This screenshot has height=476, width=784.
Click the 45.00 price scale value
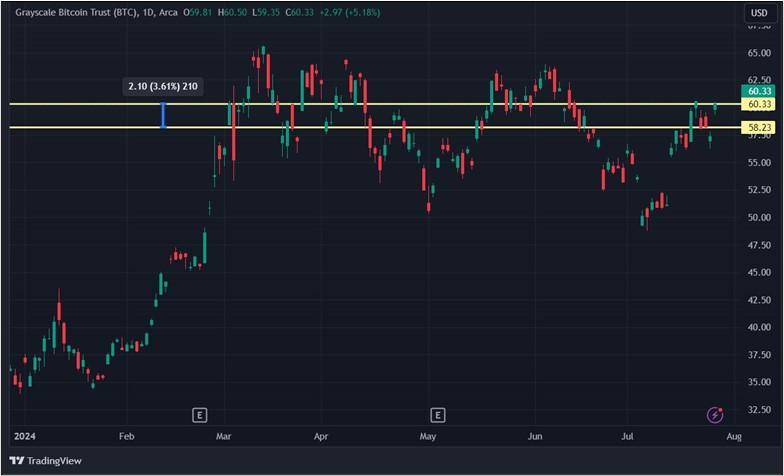click(x=759, y=272)
